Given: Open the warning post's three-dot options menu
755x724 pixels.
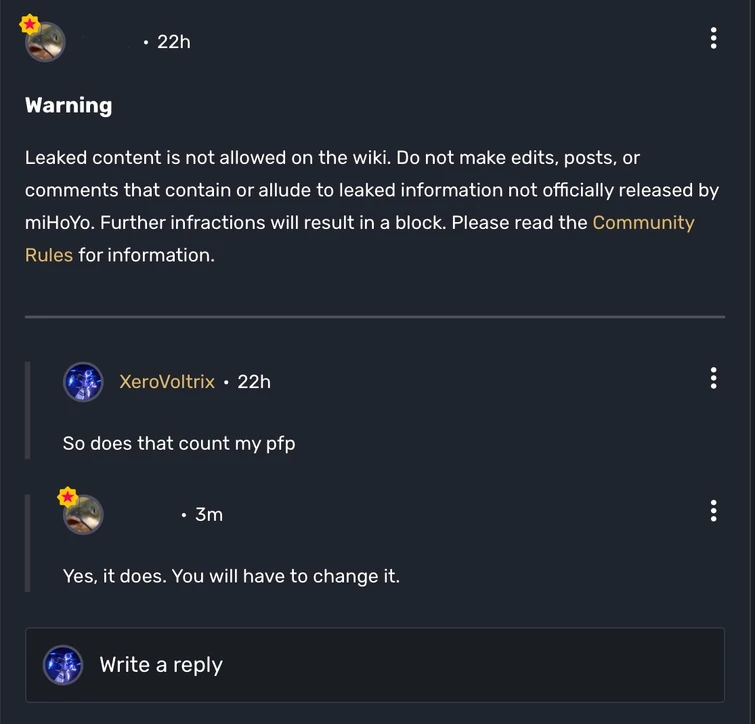Looking at the screenshot, I should [x=713, y=39].
